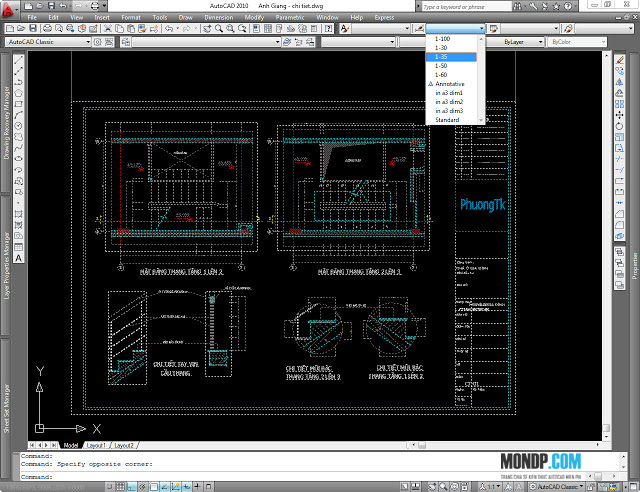Collapse the open dimension style dropdown
Viewport: 640px width, 492px height.
coord(482,29)
